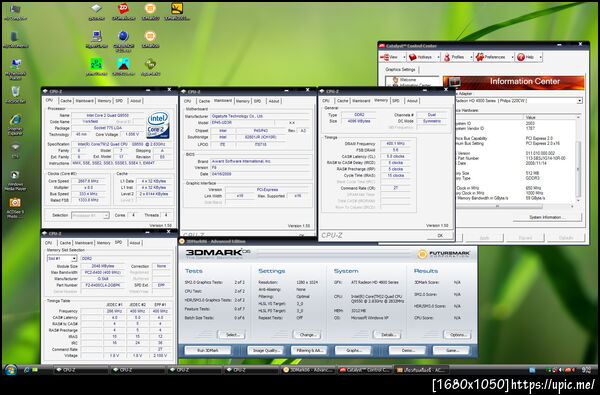This screenshot has width=600, height=395.
Task: Open the Graphics Settings tab in Catalyst
Action: tap(400, 69)
